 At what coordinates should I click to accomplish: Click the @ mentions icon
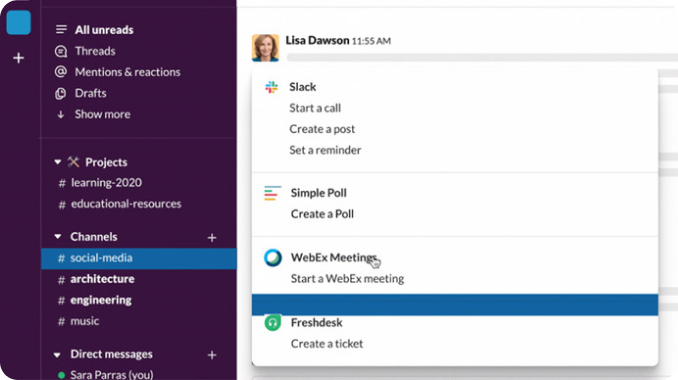click(61, 72)
